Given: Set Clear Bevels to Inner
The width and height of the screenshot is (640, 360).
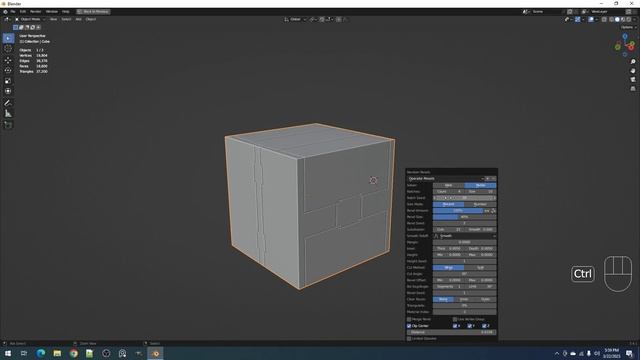Looking at the screenshot, I should [464, 299].
